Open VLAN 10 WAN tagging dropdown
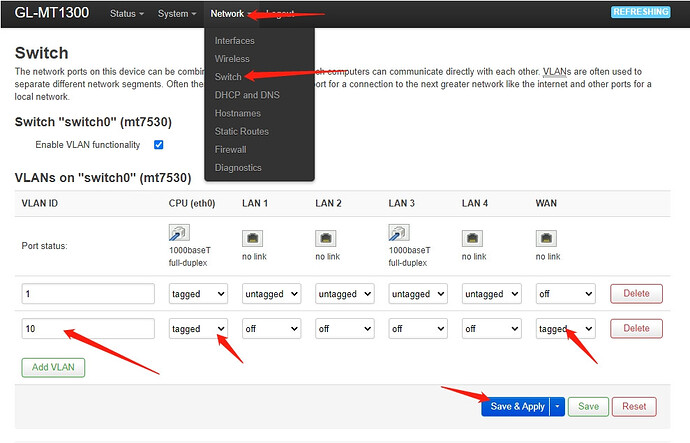This screenshot has width=690, height=443. pos(565,328)
